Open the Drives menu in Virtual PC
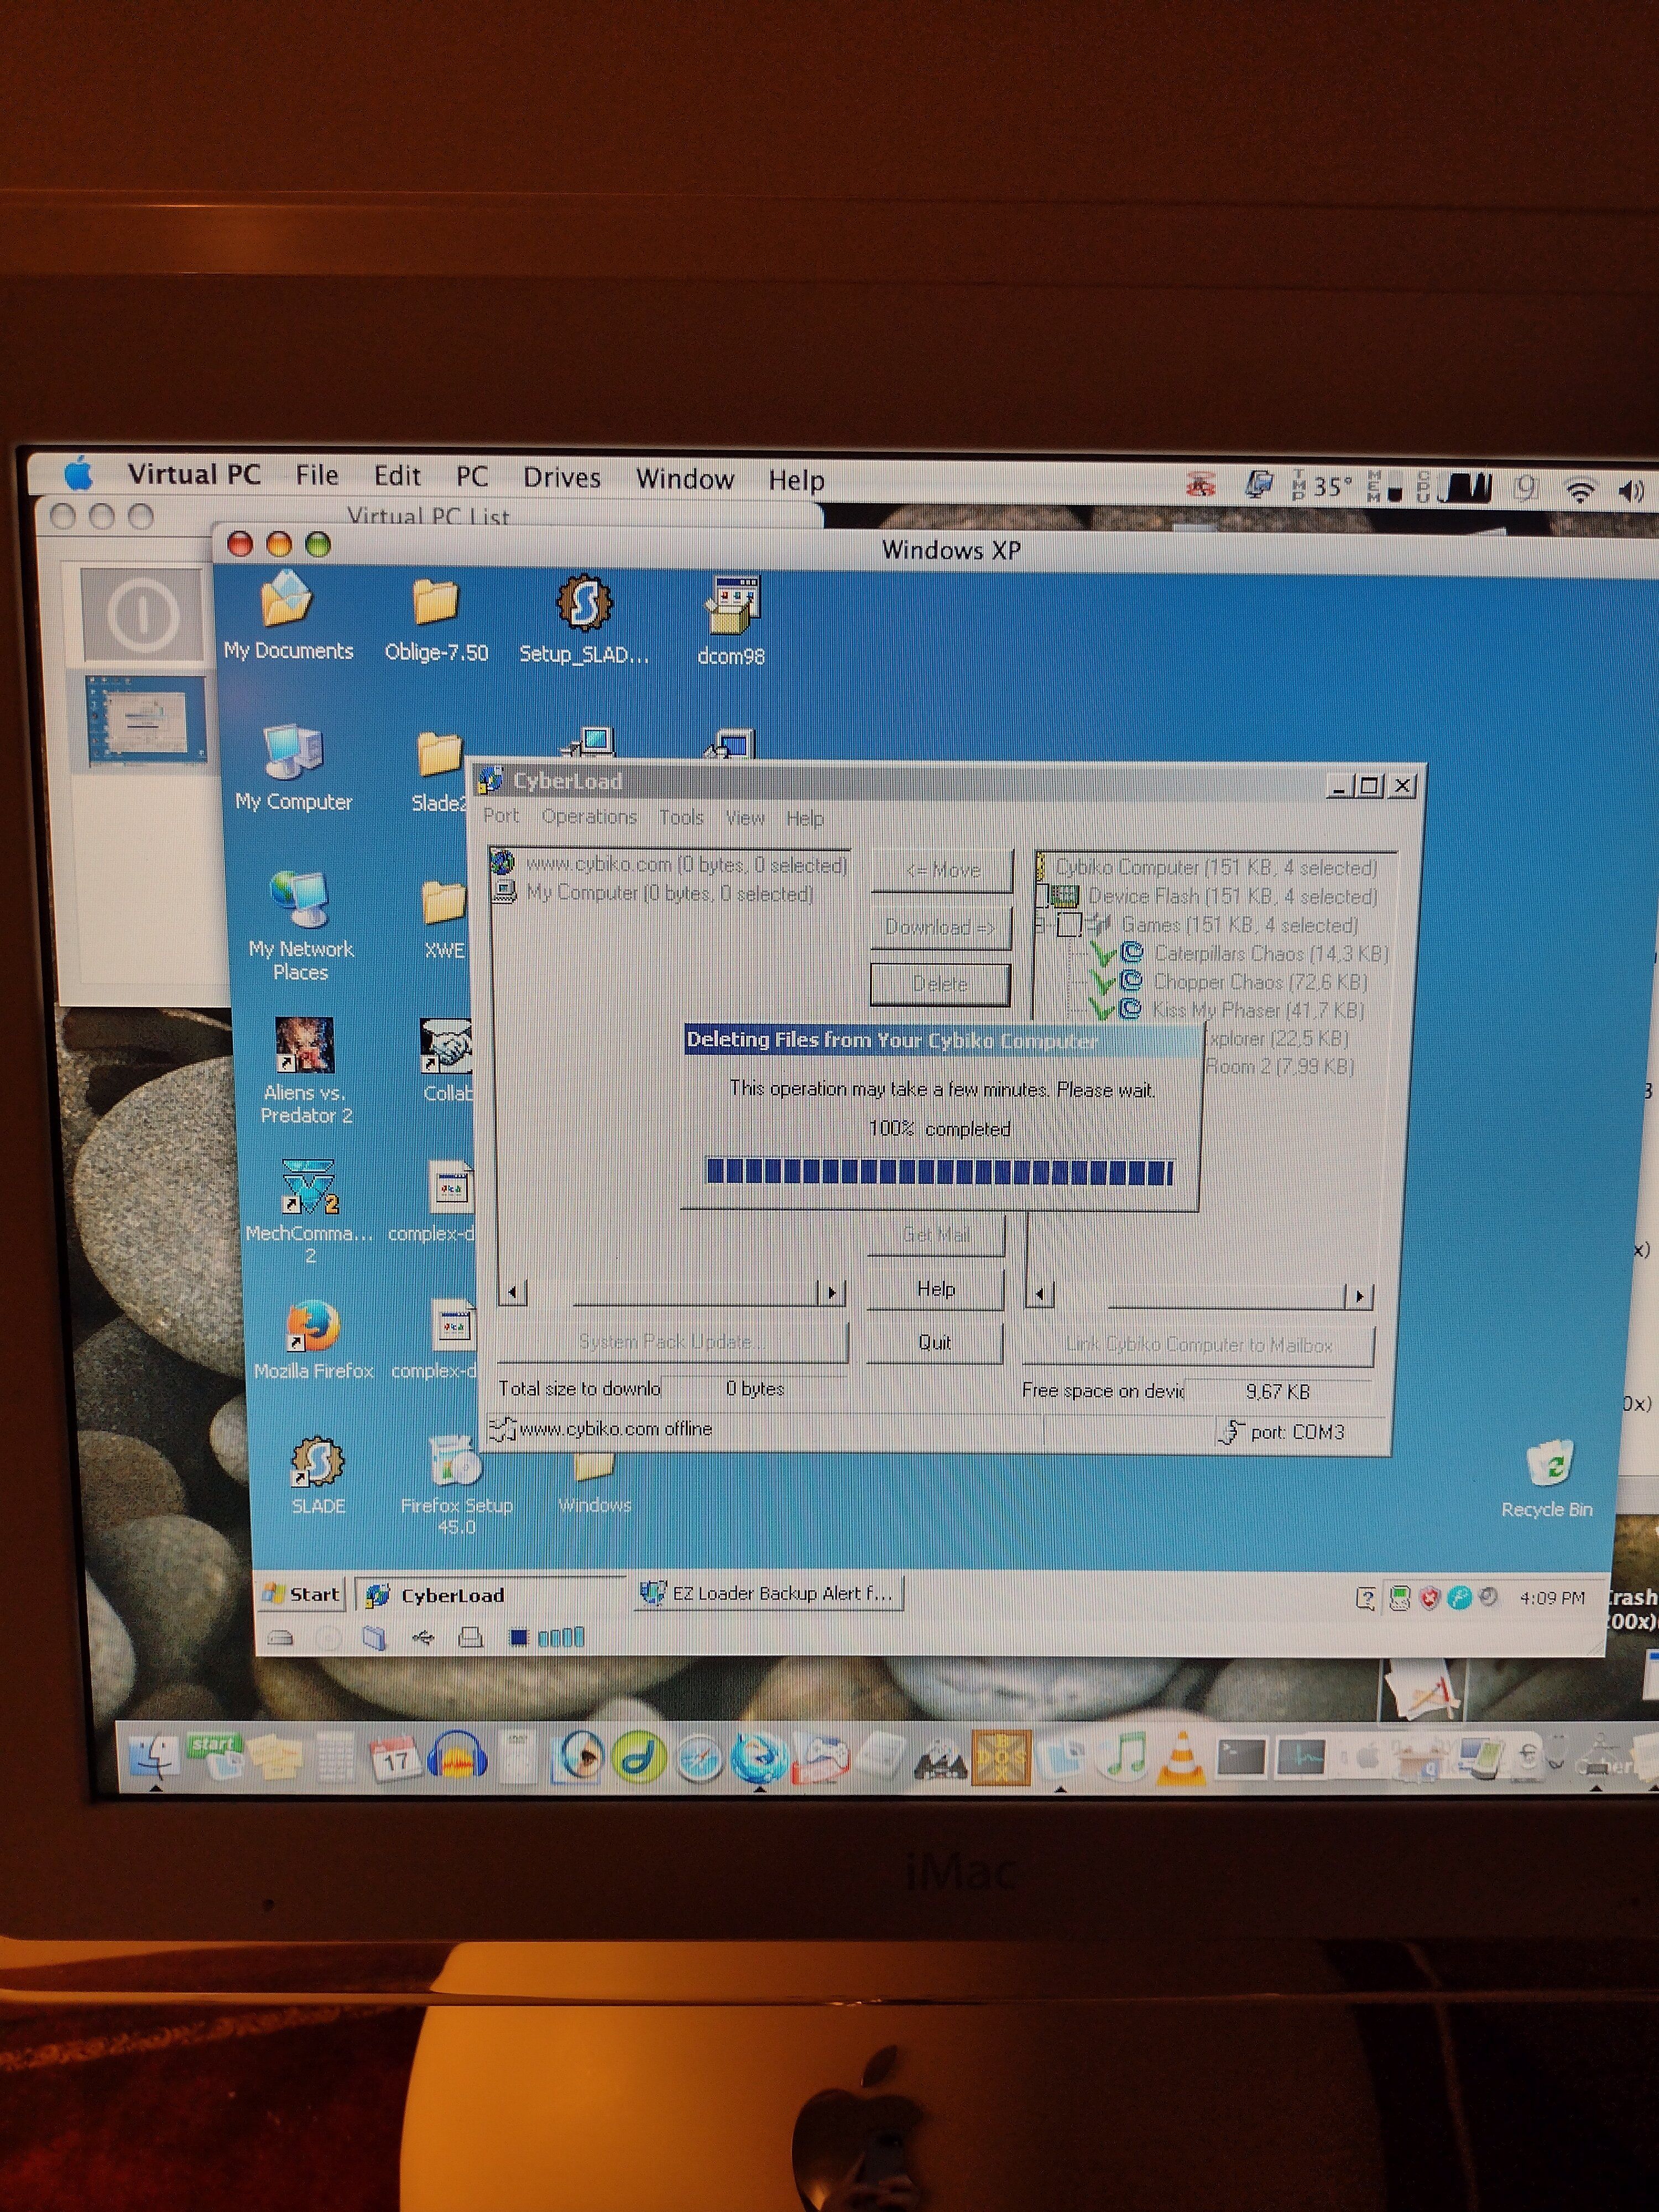This screenshot has height=2212, width=1659. (561, 478)
